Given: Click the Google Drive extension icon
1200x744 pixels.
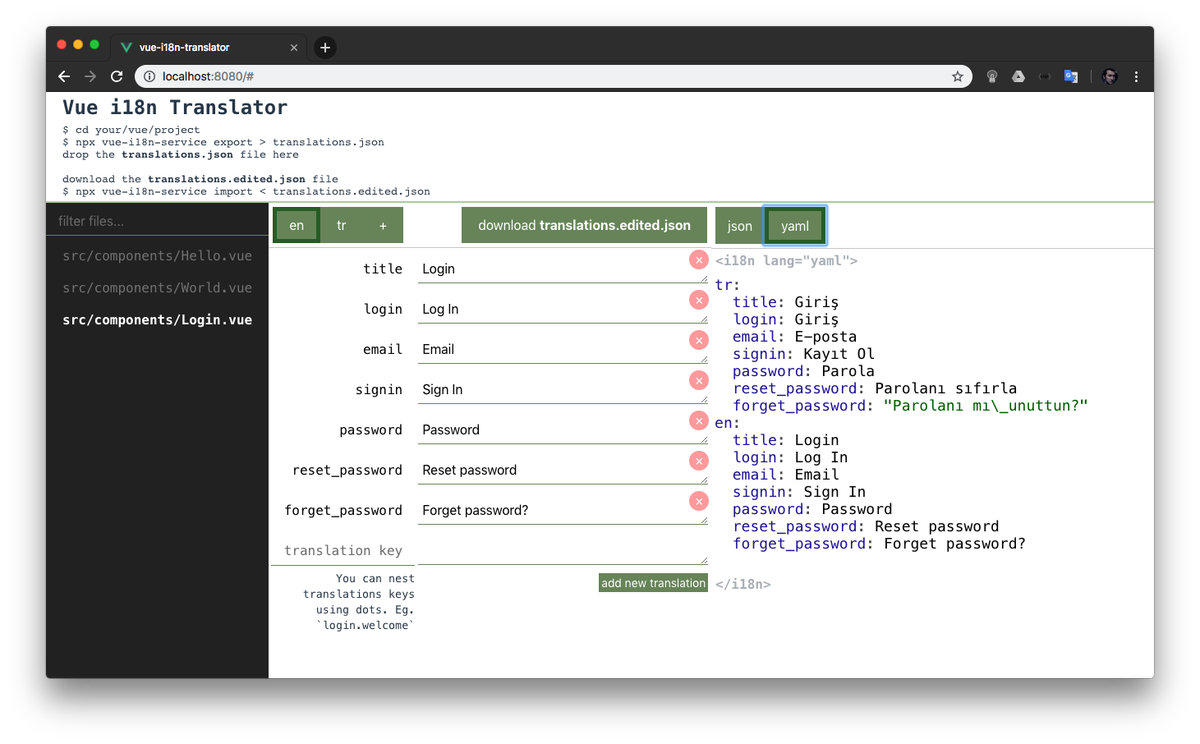Looking at the screenshot, I should pyautogui.click(x=1018, y=76).
